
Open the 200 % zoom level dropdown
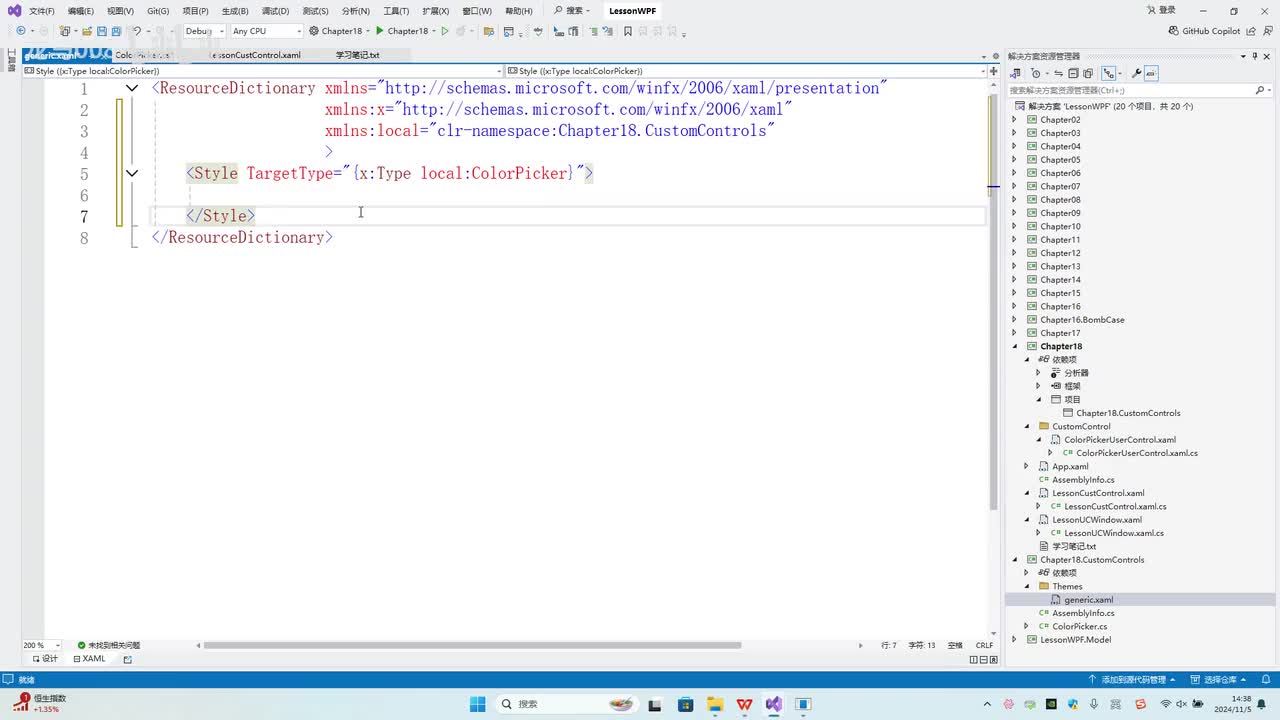pos(42,645)
